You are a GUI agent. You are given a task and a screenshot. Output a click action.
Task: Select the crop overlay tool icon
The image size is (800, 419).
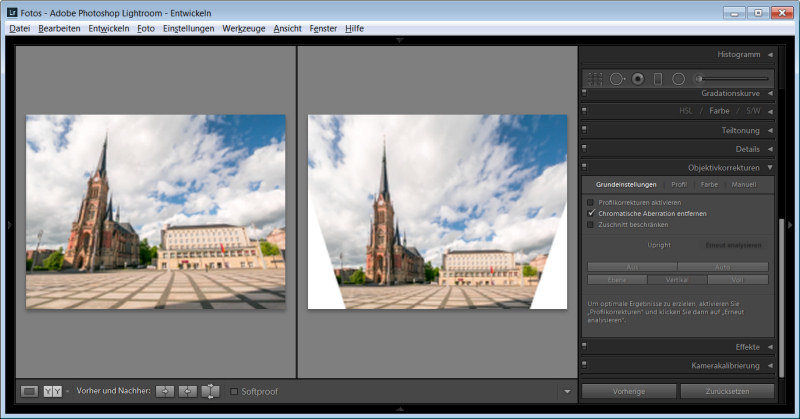coord(595,78)
